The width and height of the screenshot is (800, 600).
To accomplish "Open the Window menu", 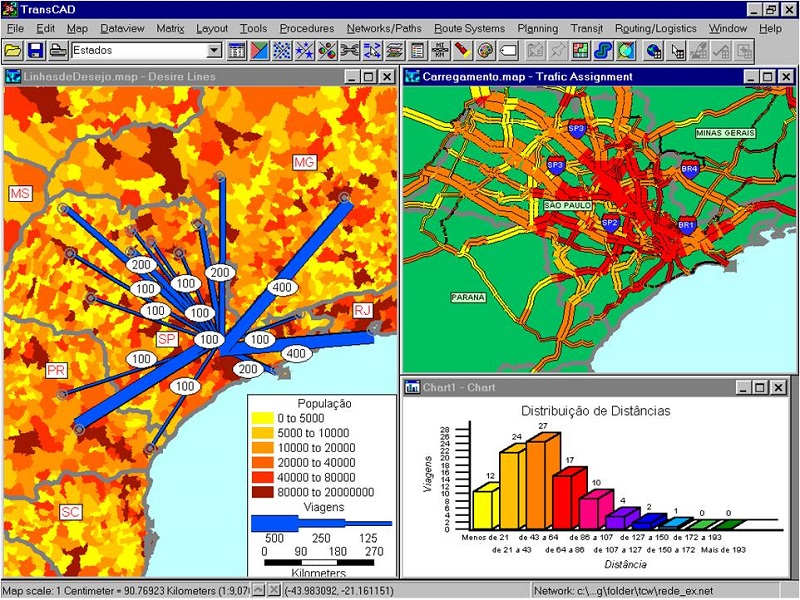I will (728, 29).
